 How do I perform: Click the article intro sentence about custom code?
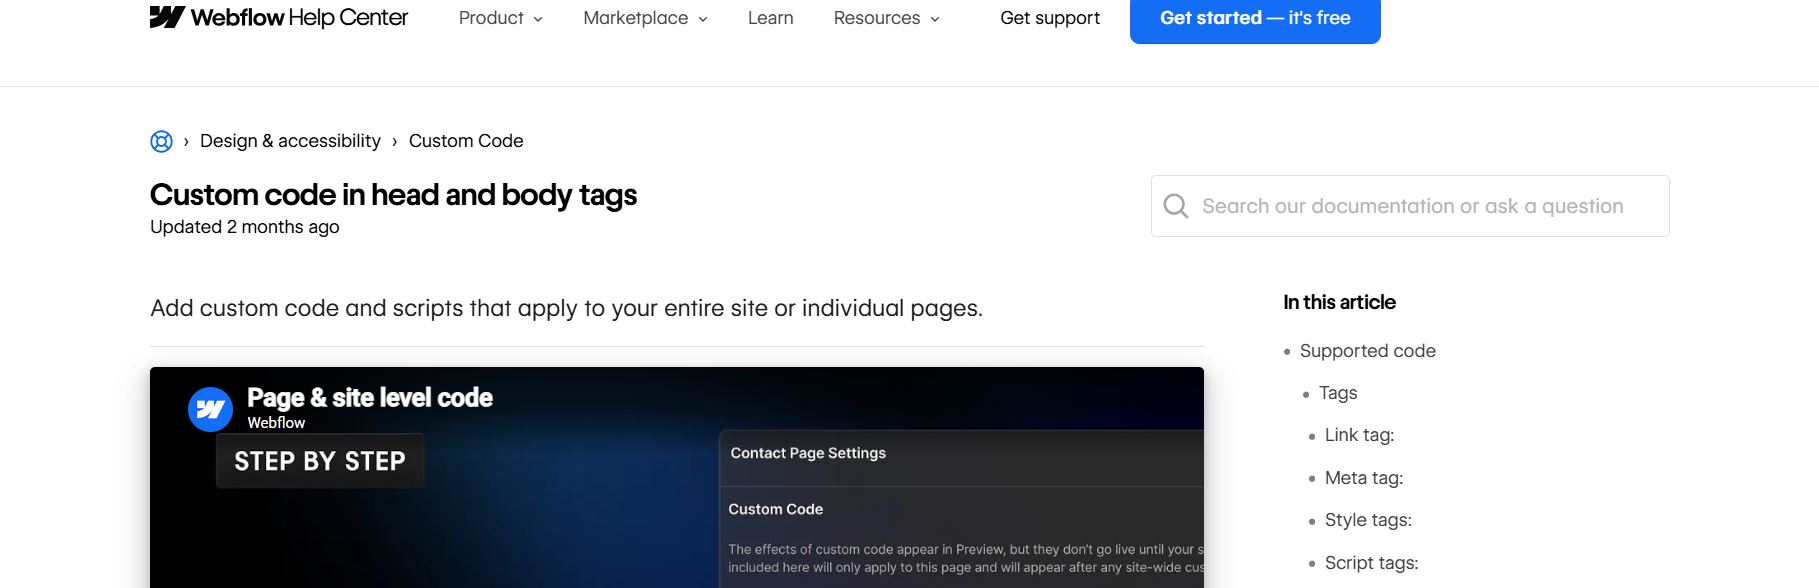[x=566, y=308]
